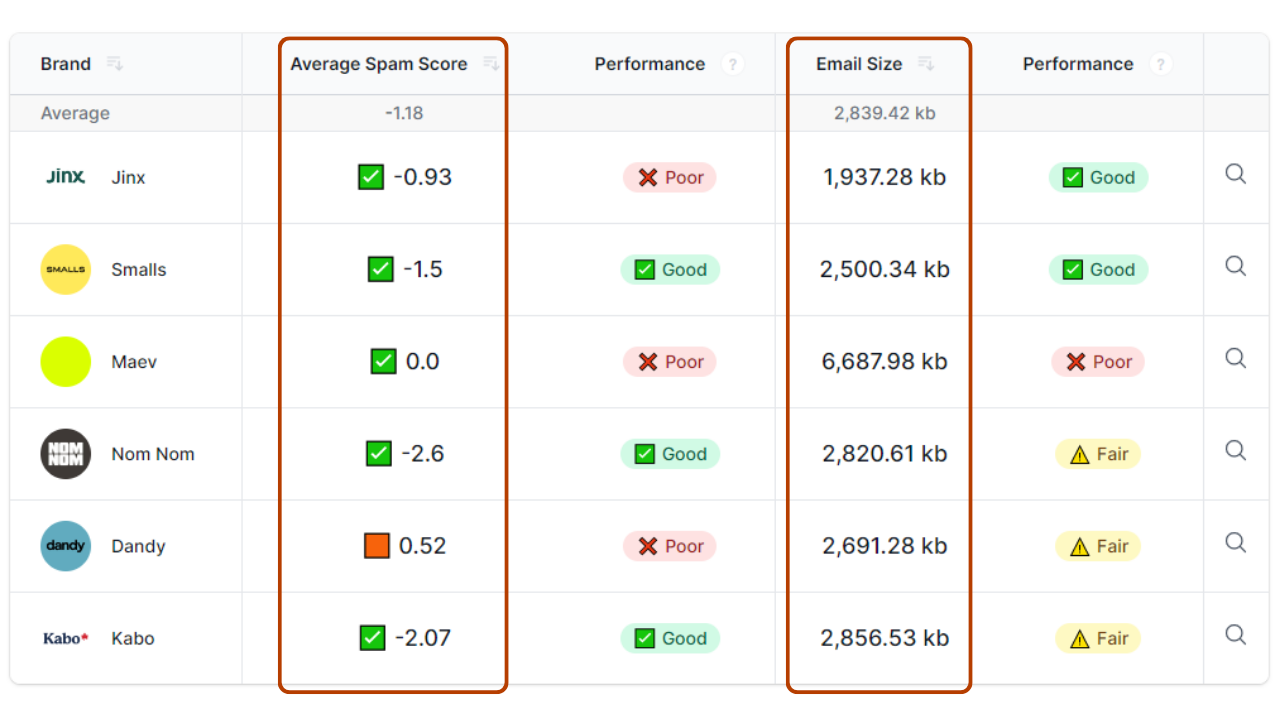This screenshot has height=720, width=1280.
Task: Click the Average row label
Action: pyautogui.click(x=75, y=113)
